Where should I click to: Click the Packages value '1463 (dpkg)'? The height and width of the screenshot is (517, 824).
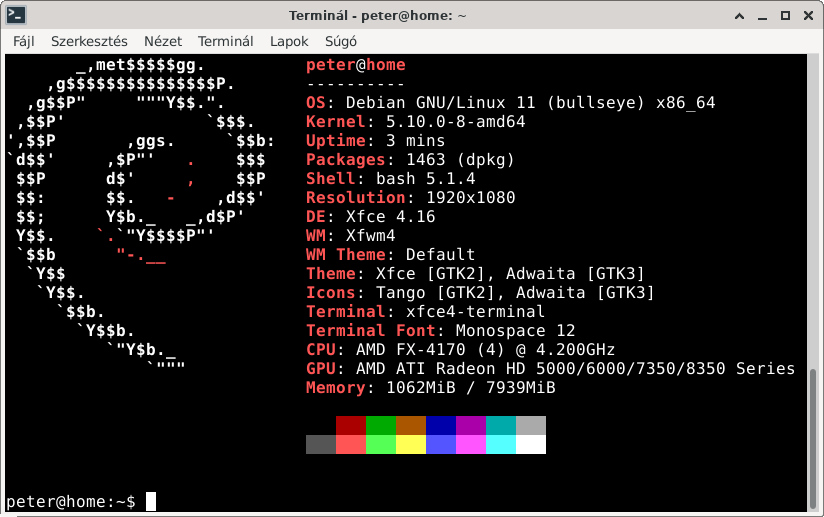[460, 159]
